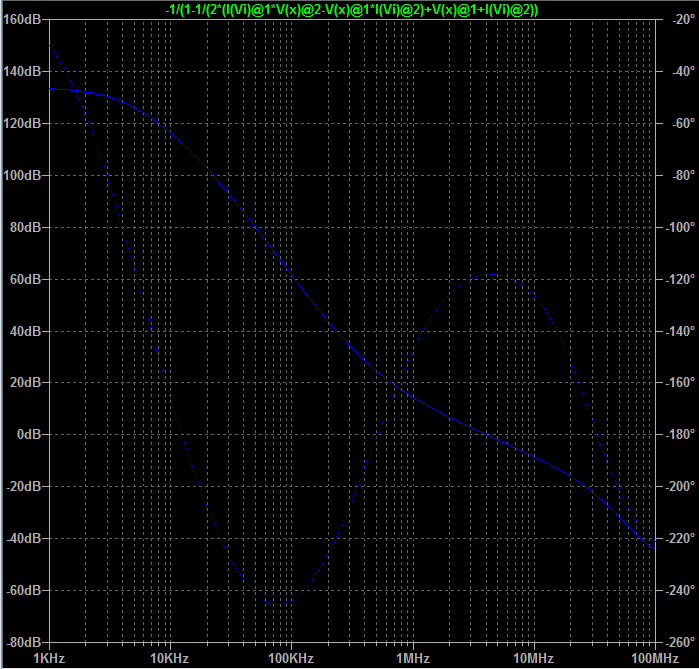Click the -240° phase axis label
Viewport: 699px width, 669px height.
tap(680, 590)
